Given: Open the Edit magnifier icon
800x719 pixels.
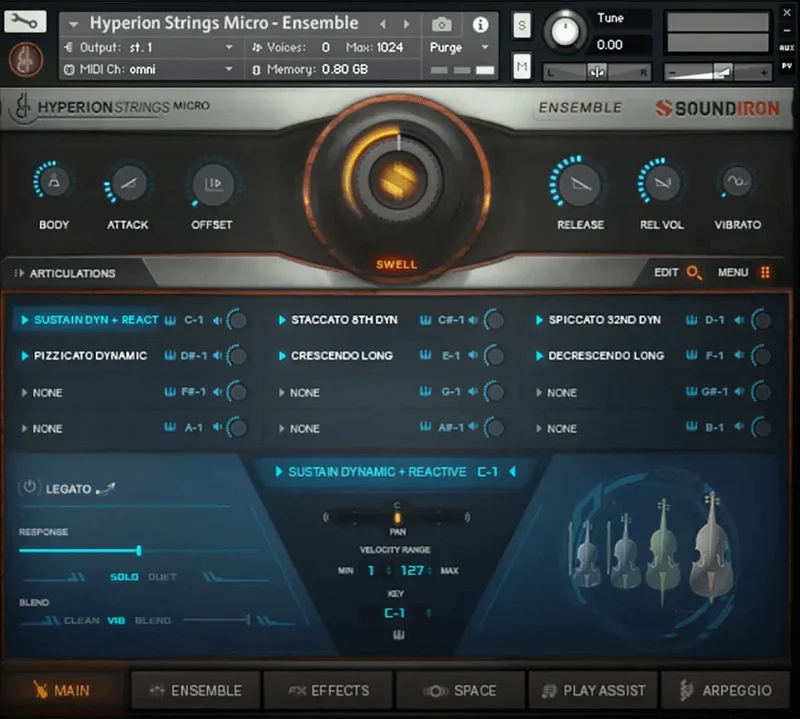Looking at the screenshot, I should pos(694,272).
